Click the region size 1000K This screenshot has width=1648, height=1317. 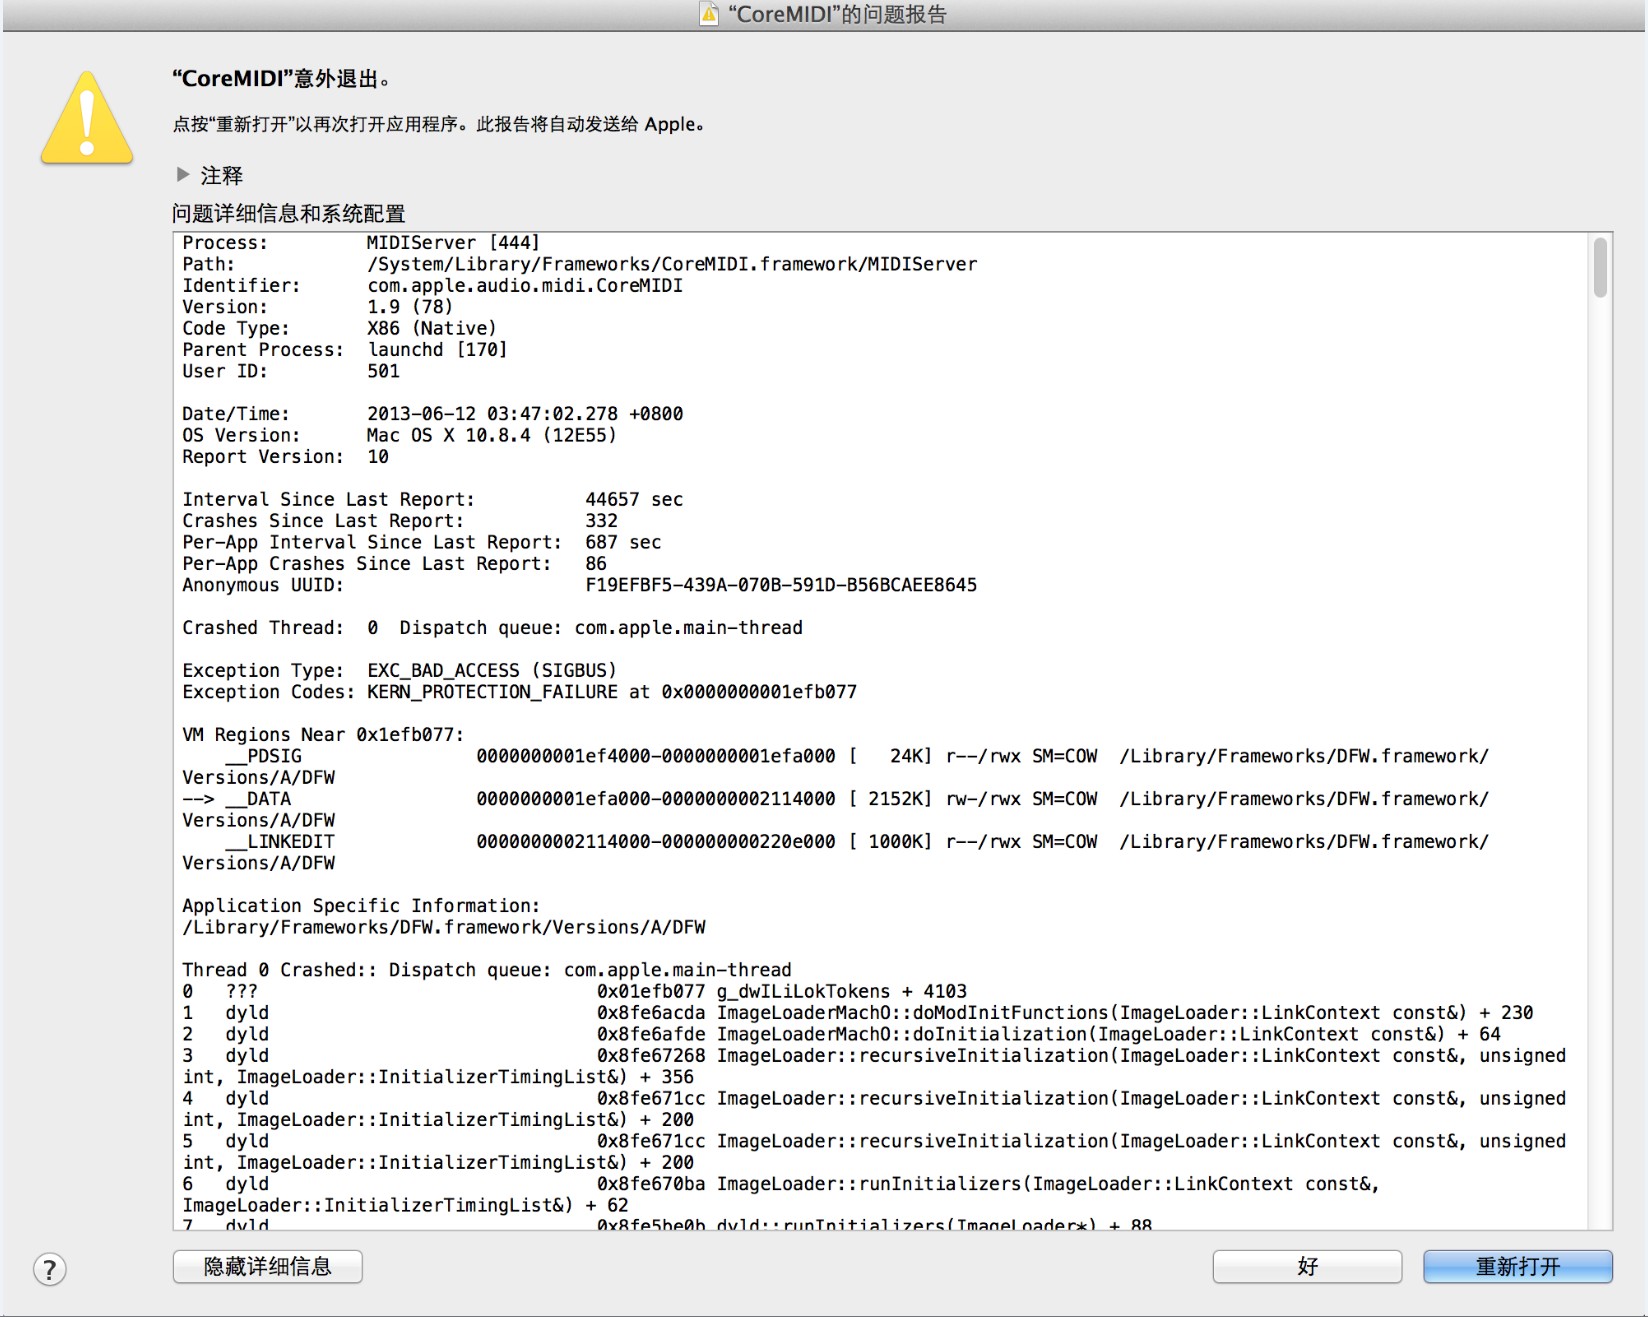(x=896, y=842)
